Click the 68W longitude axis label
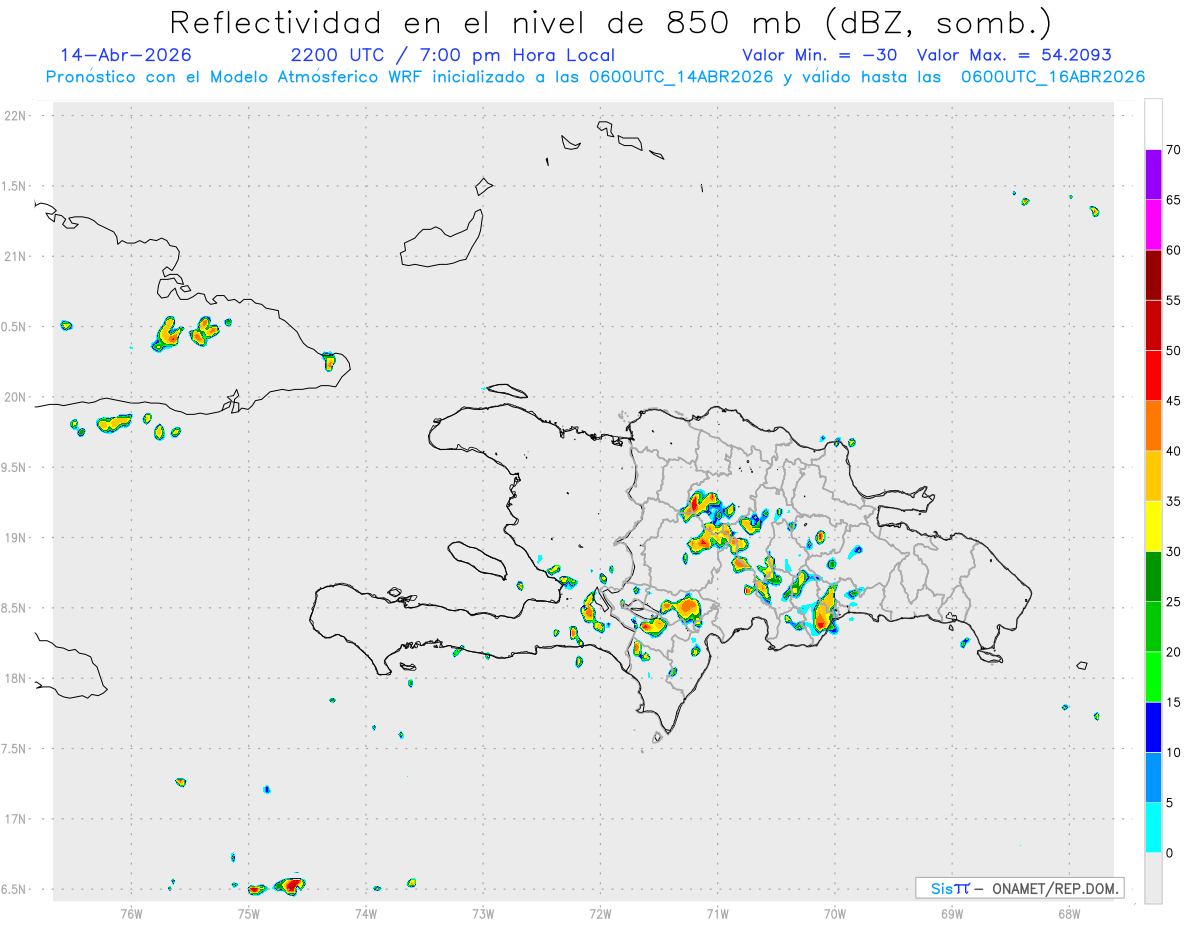 (1068, 914)
